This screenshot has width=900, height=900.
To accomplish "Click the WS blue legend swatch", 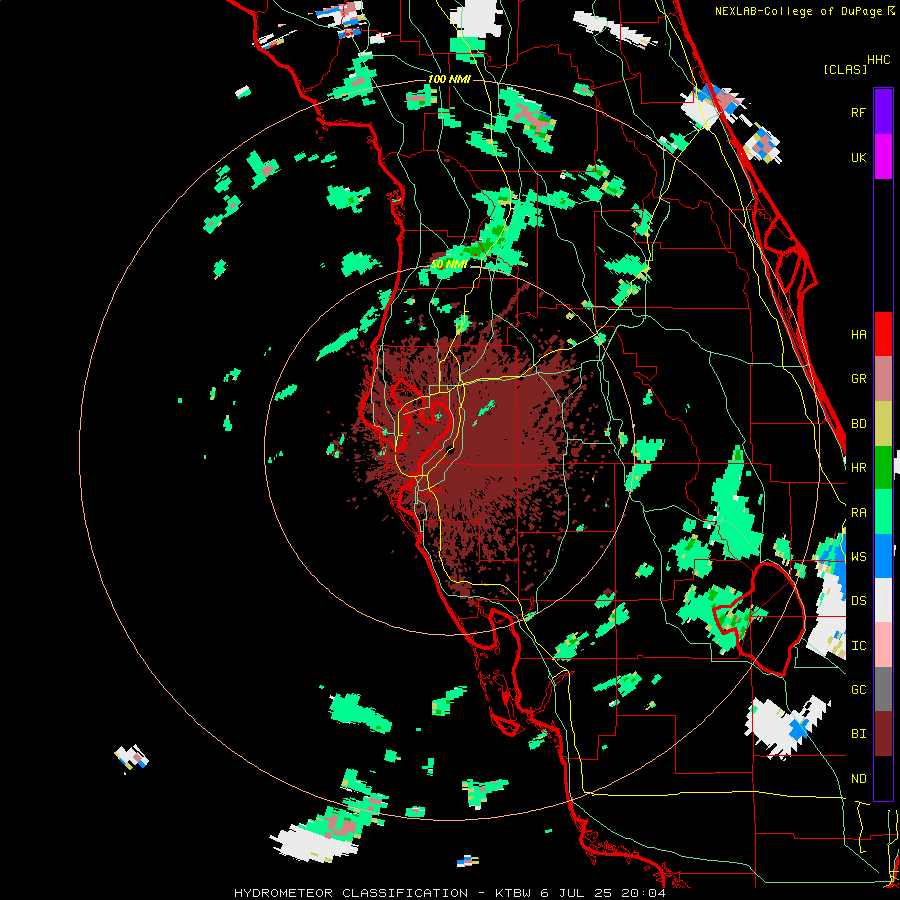I will pos(883,556).
